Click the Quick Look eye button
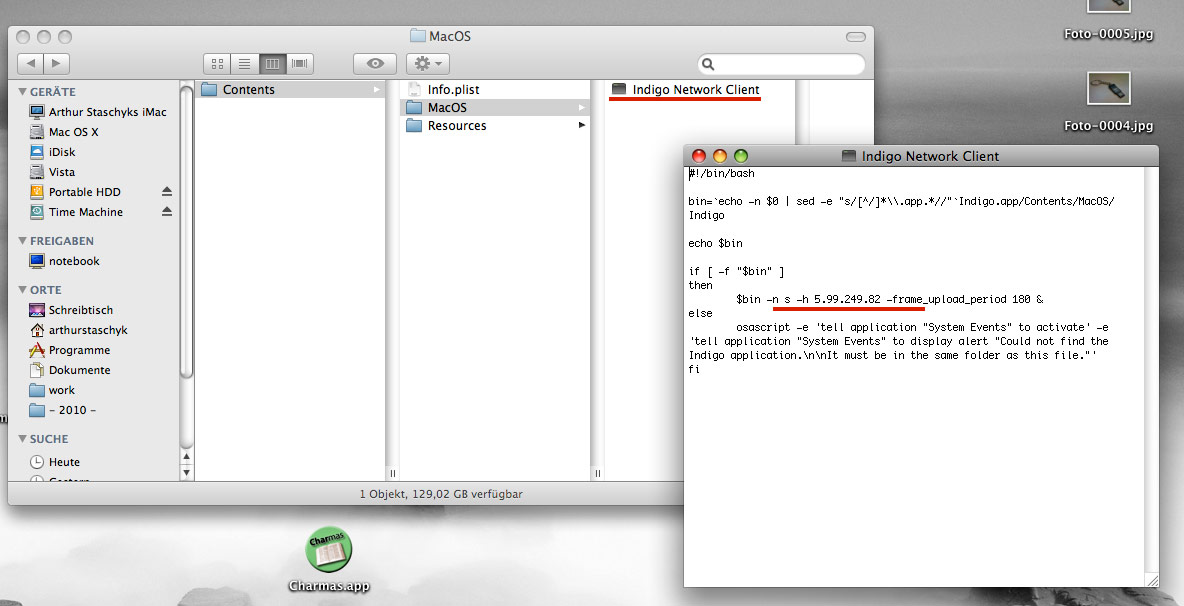This screenshot has width=1184, height=606. (x=375, y=64)
